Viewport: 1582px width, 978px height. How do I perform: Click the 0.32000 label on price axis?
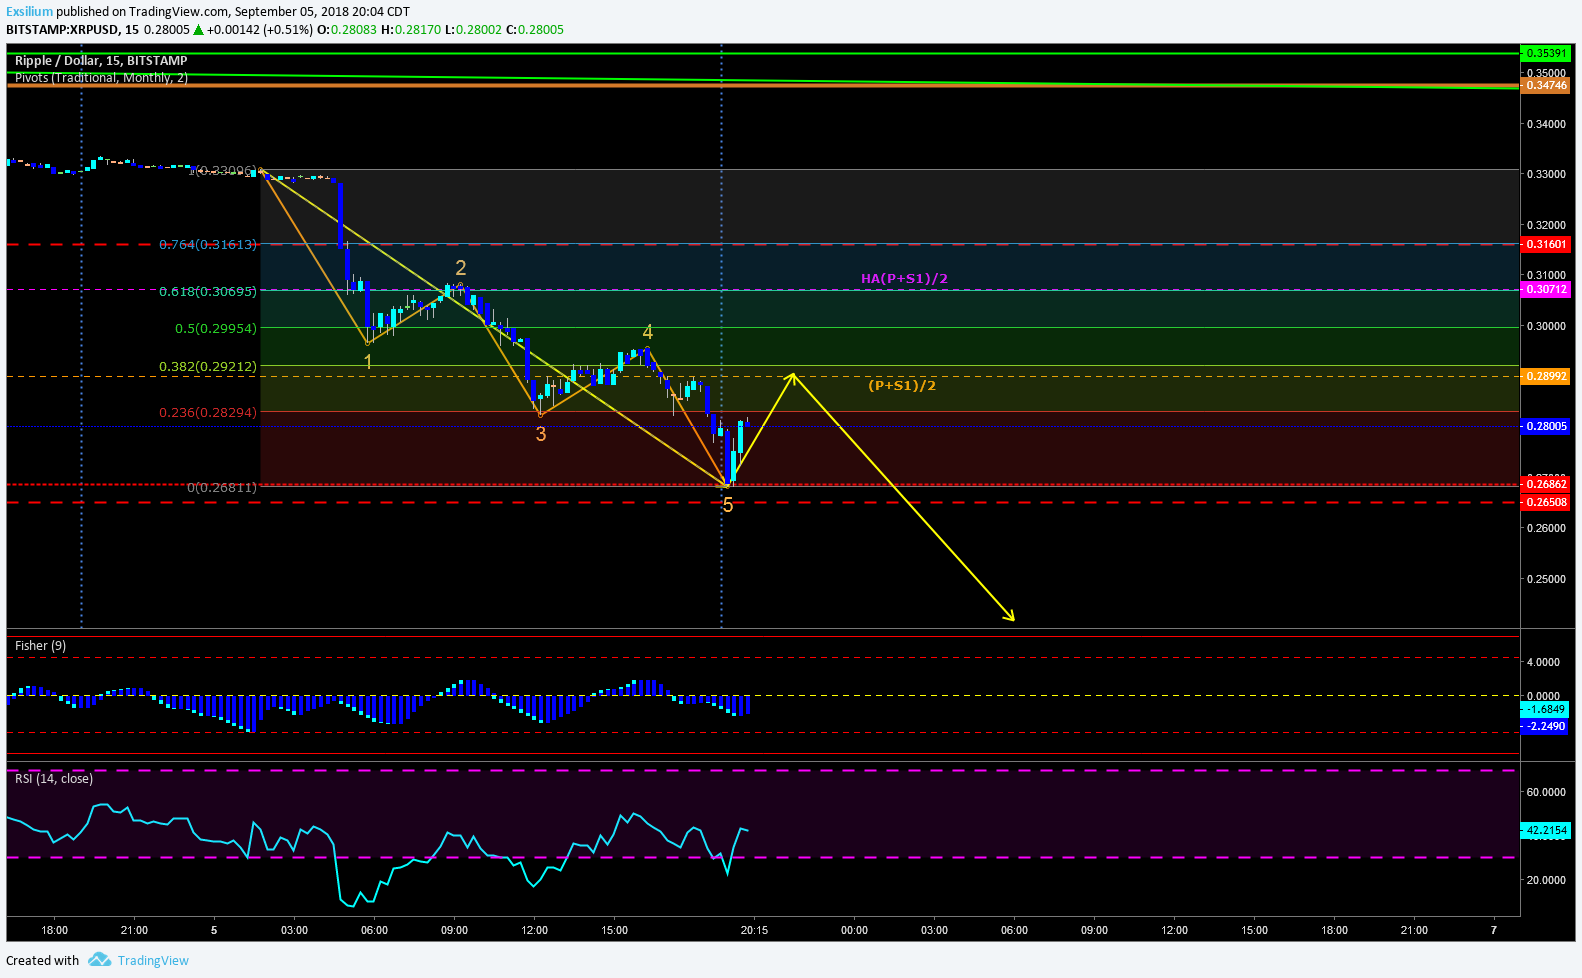click(1545, 226)
